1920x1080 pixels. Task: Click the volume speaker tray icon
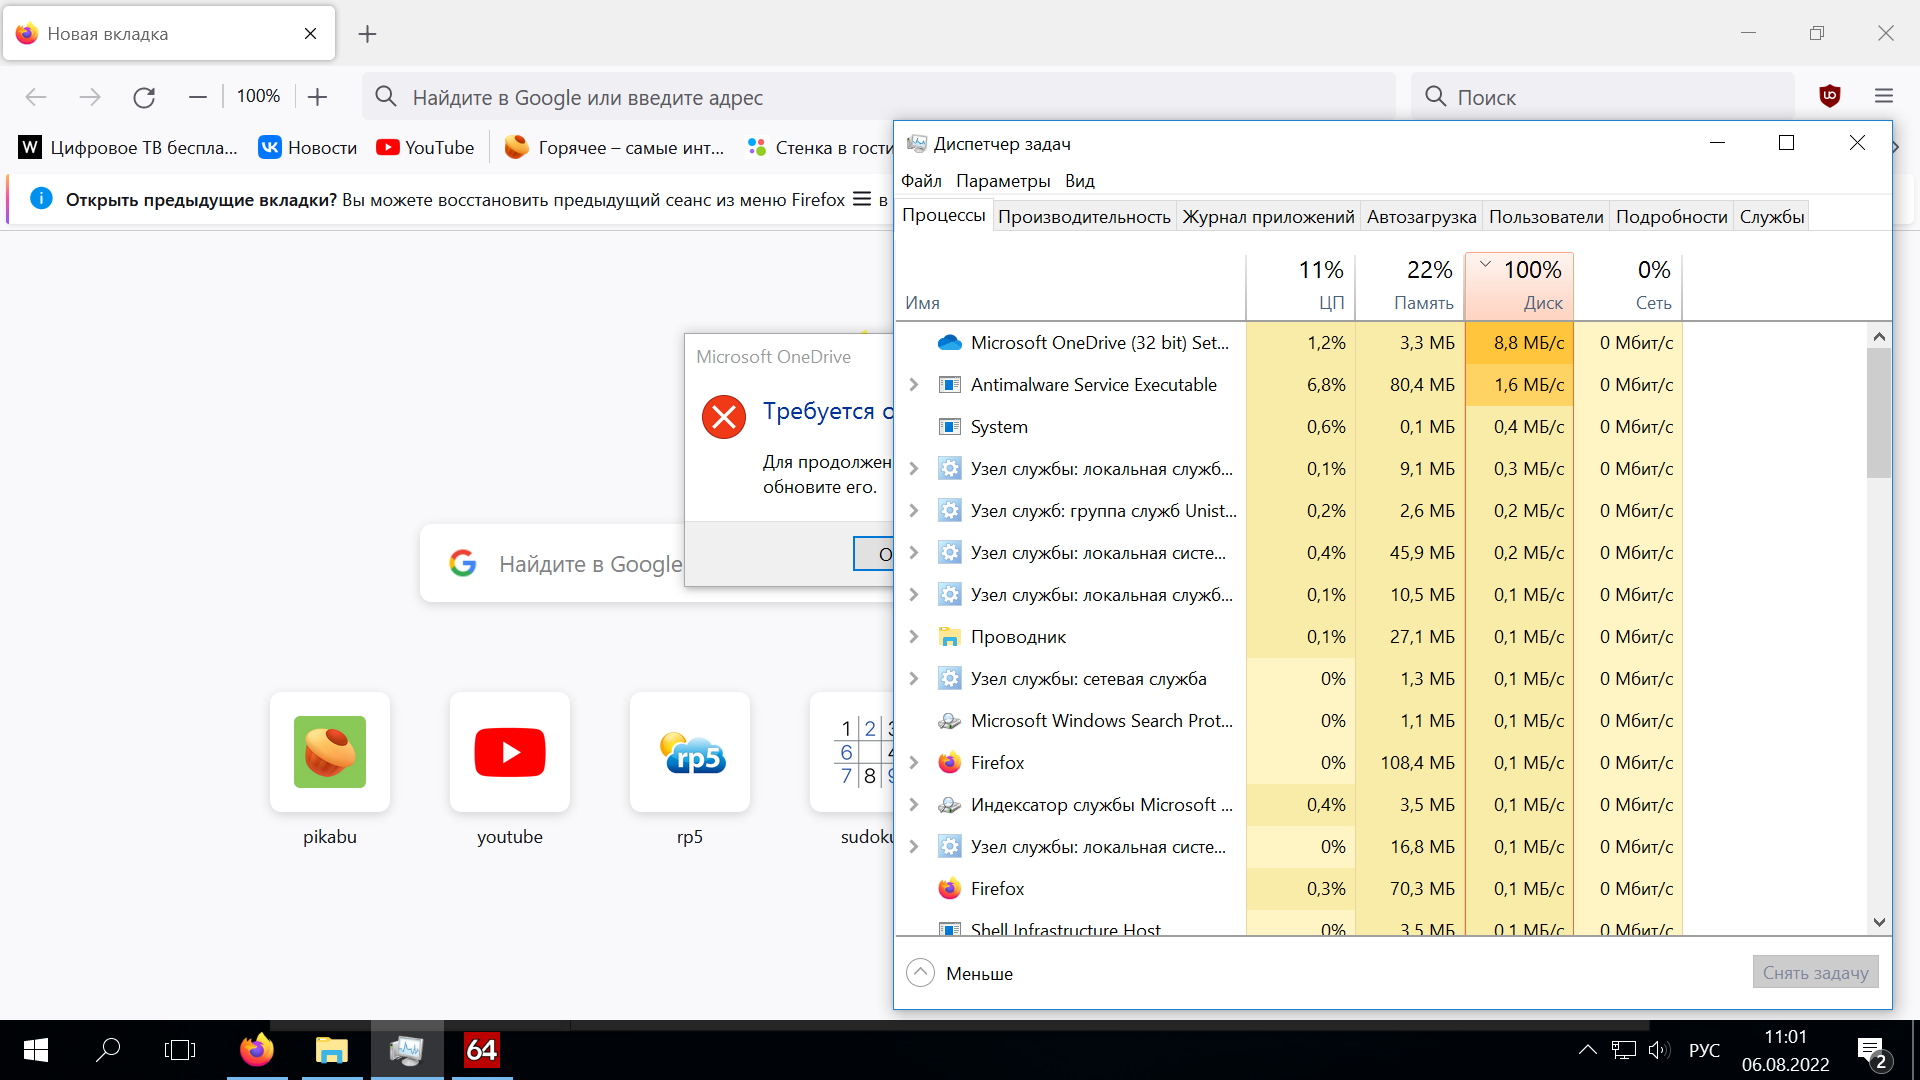[x=1658, y=1050]
